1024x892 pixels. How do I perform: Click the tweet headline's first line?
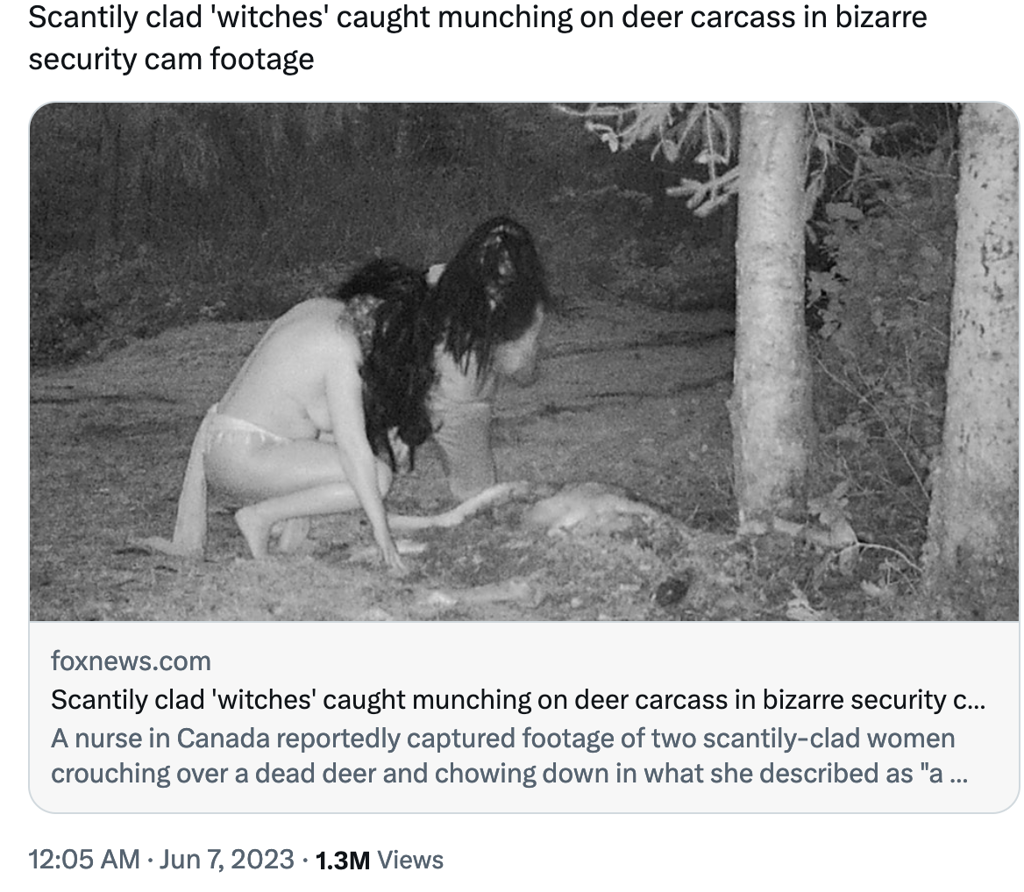tap(478, 18)
